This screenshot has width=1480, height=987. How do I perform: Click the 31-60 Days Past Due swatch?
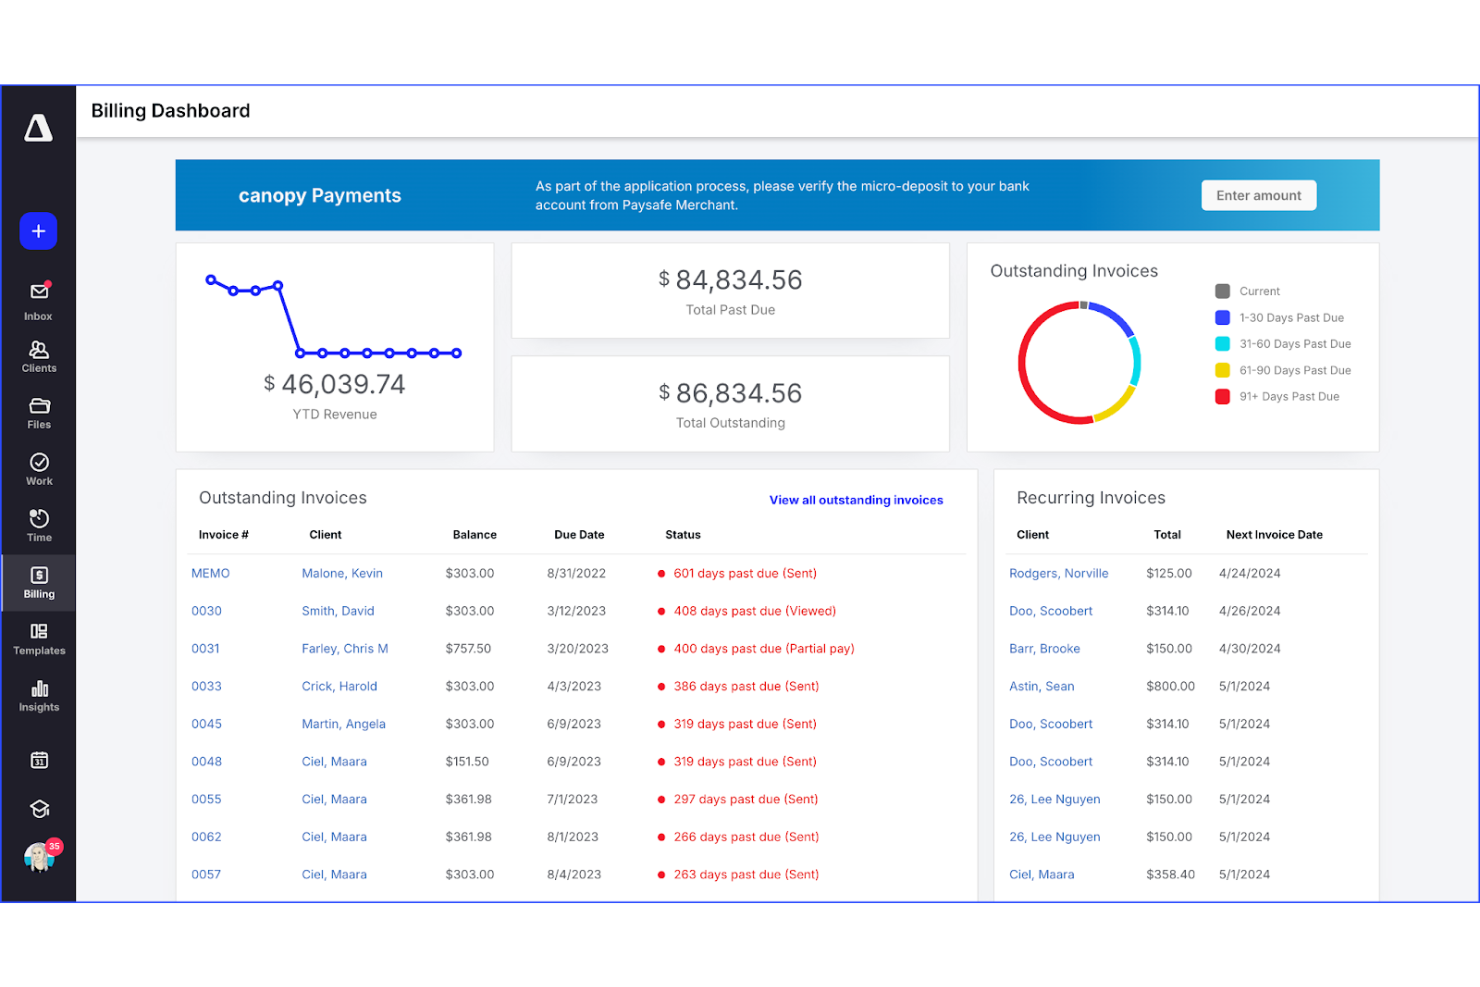click(1222, 344)
